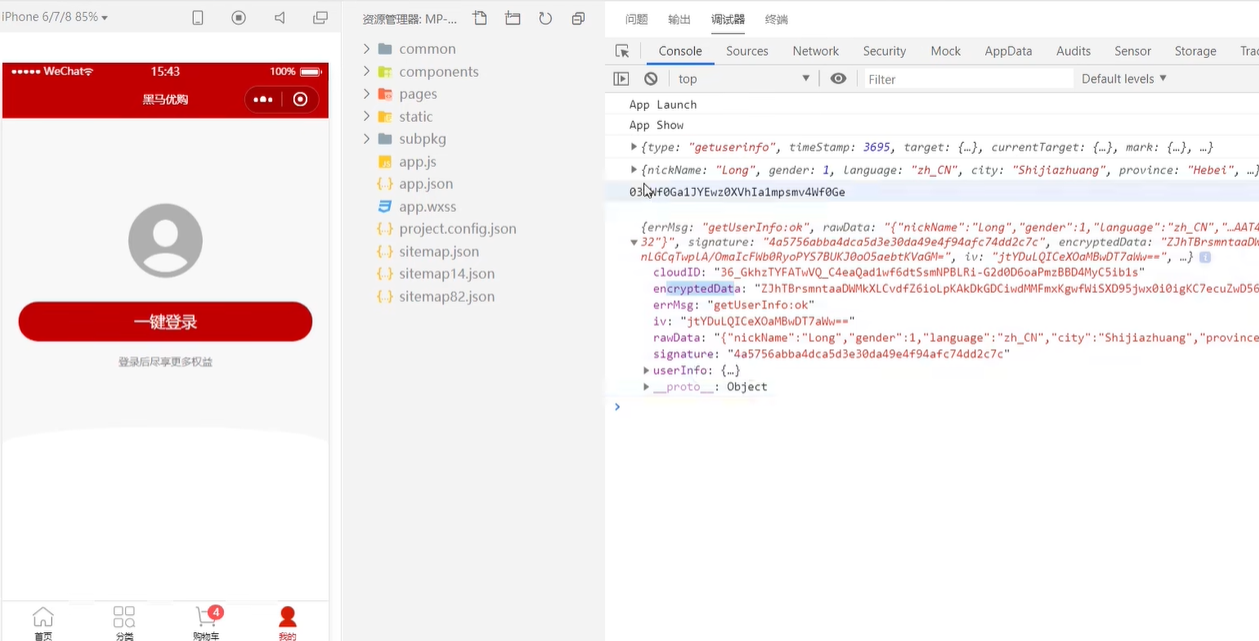Screen dimensions: 1259x641
Task: Select the Sensor tab
Action: (1133, 51)
